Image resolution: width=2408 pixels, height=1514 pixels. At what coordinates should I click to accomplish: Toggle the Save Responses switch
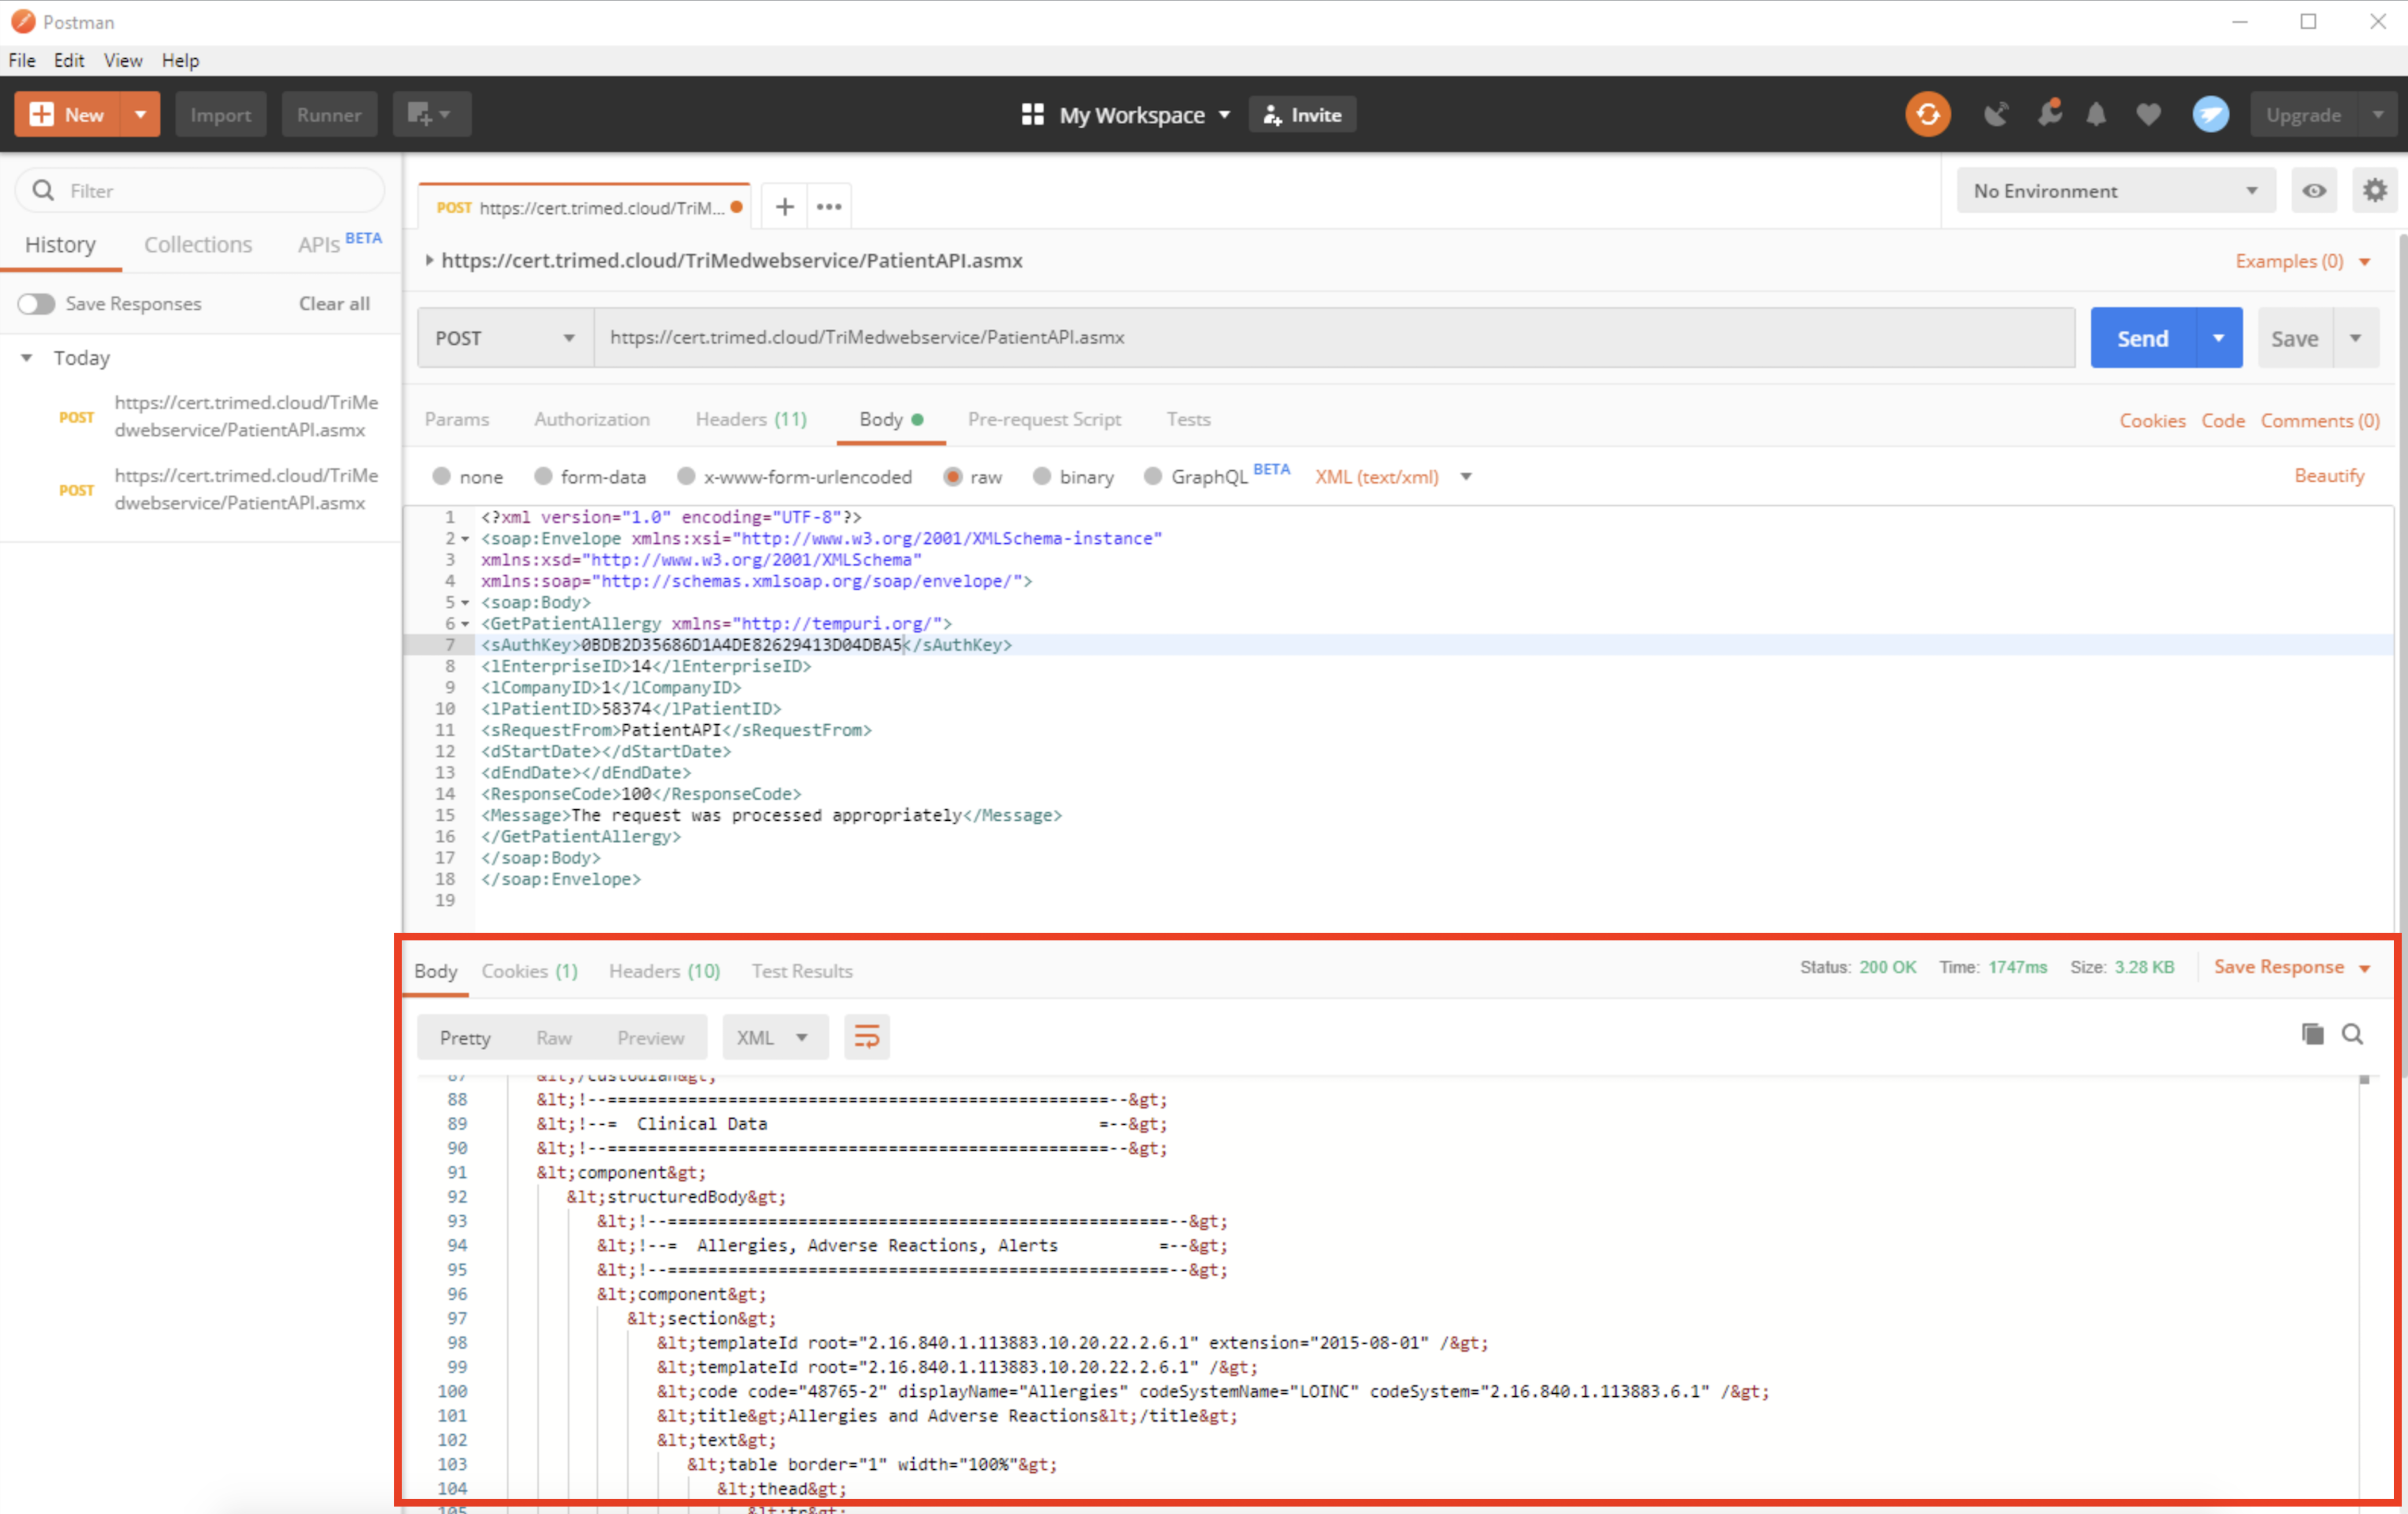tap(36, 304)
